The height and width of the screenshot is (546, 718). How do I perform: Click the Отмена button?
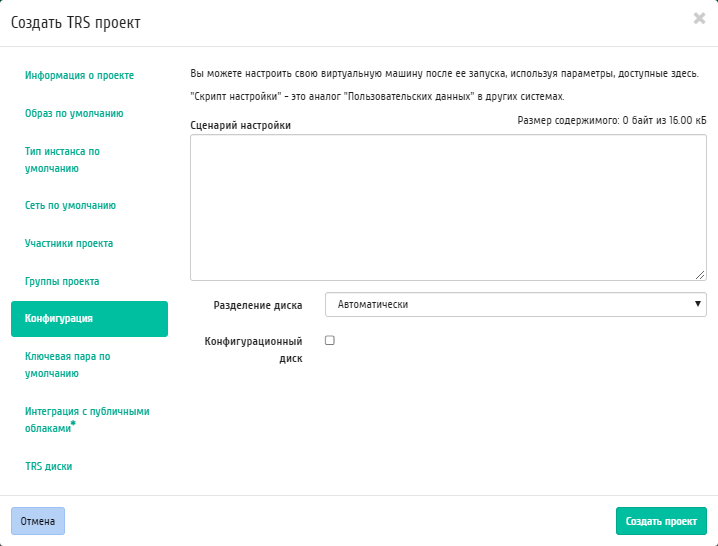point(38,521)
